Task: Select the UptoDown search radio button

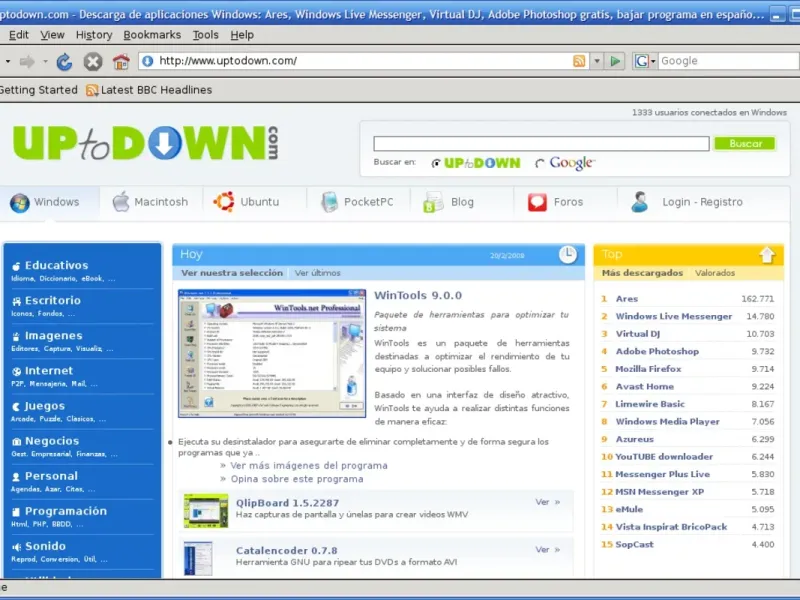Action: tap(436, 163)
